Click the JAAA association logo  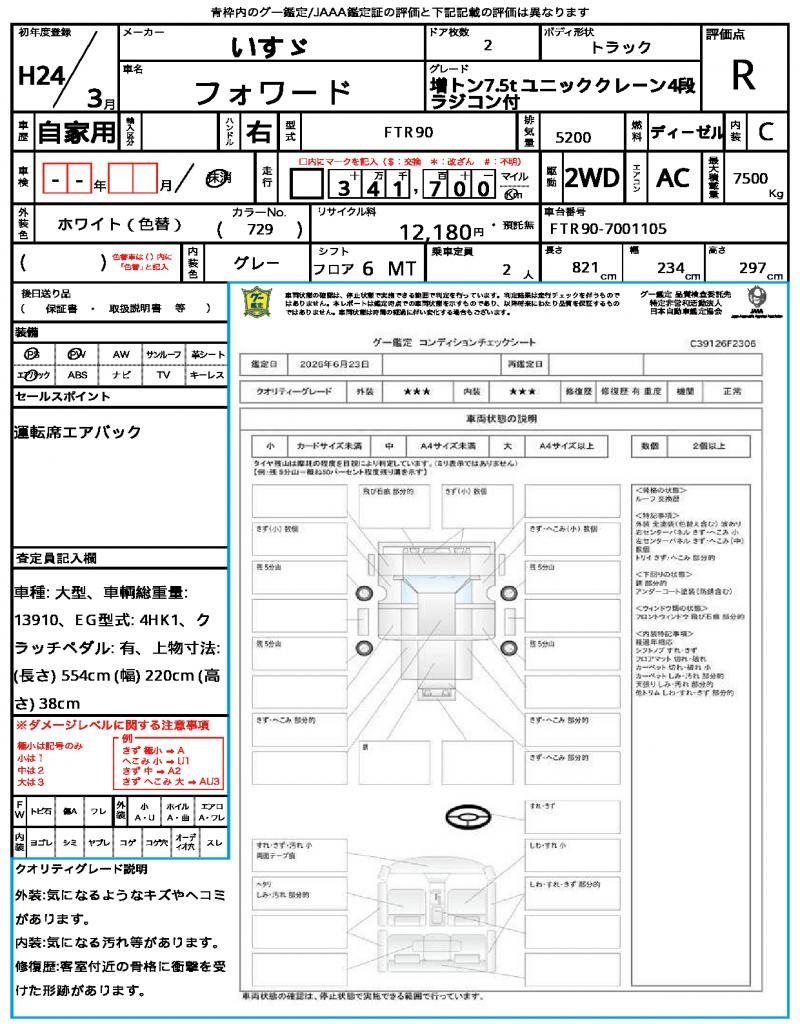(757, 300)
